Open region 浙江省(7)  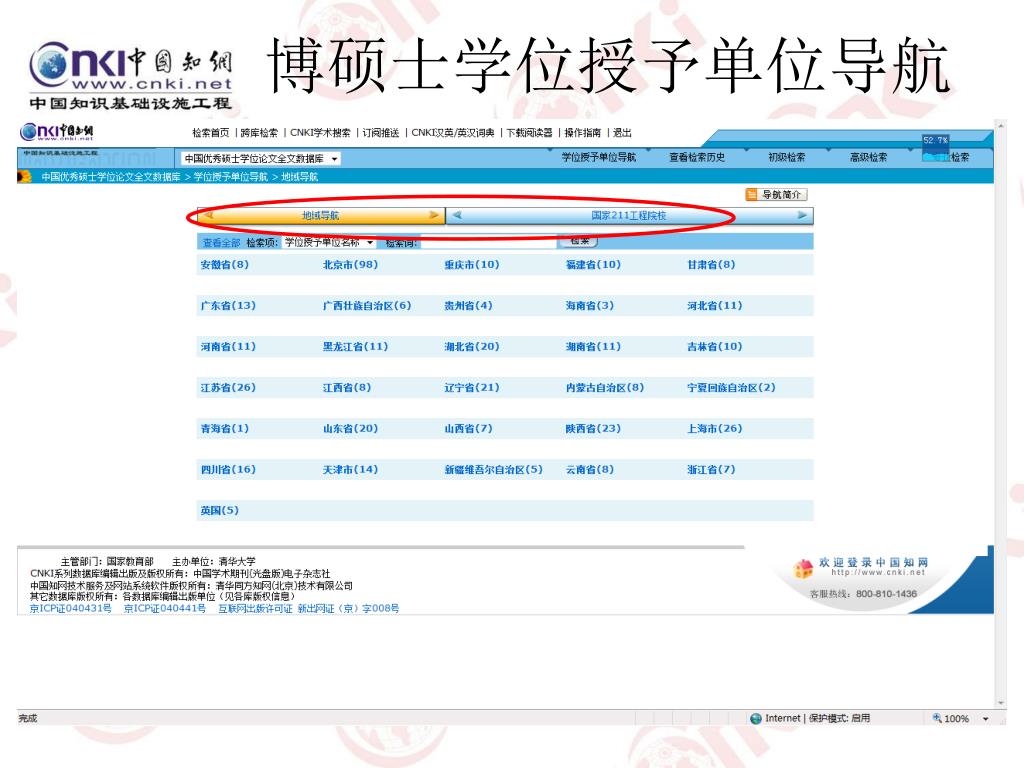click(711, 470)
